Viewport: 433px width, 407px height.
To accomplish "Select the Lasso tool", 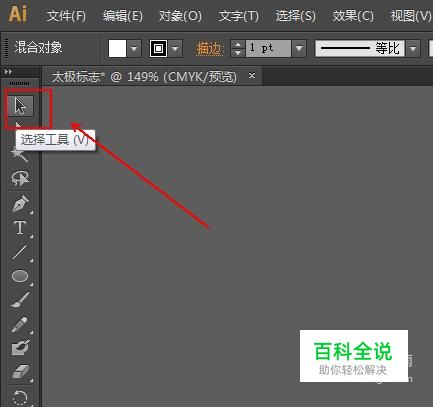I will [x=20, y=179].
